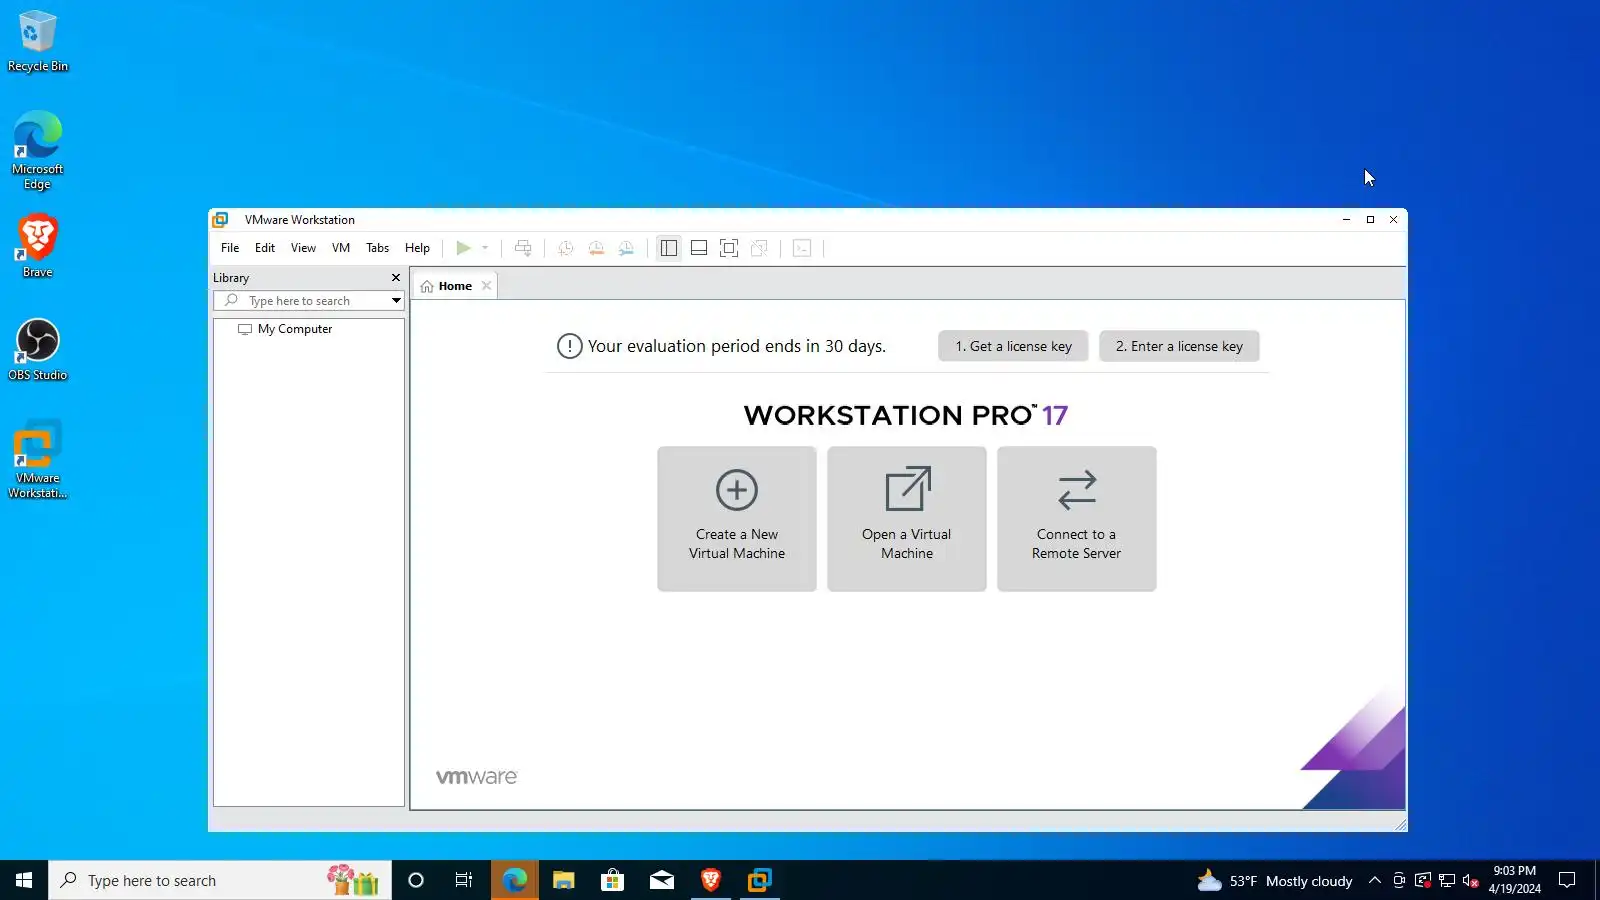Click the VMware Workstation desktop shortcut

click(38, 459)
